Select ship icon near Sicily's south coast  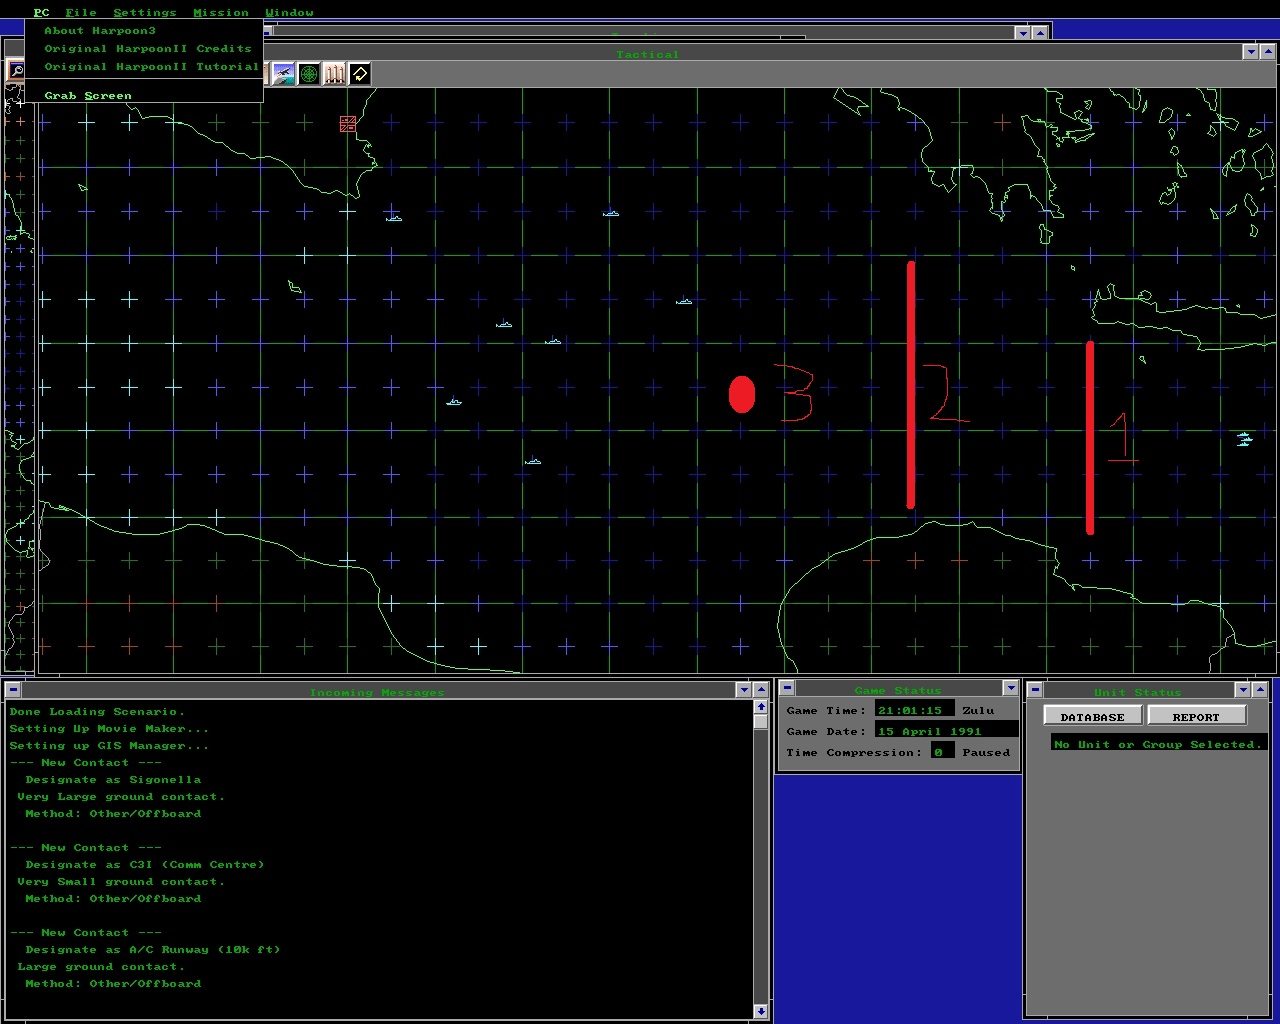click(394, 217)
